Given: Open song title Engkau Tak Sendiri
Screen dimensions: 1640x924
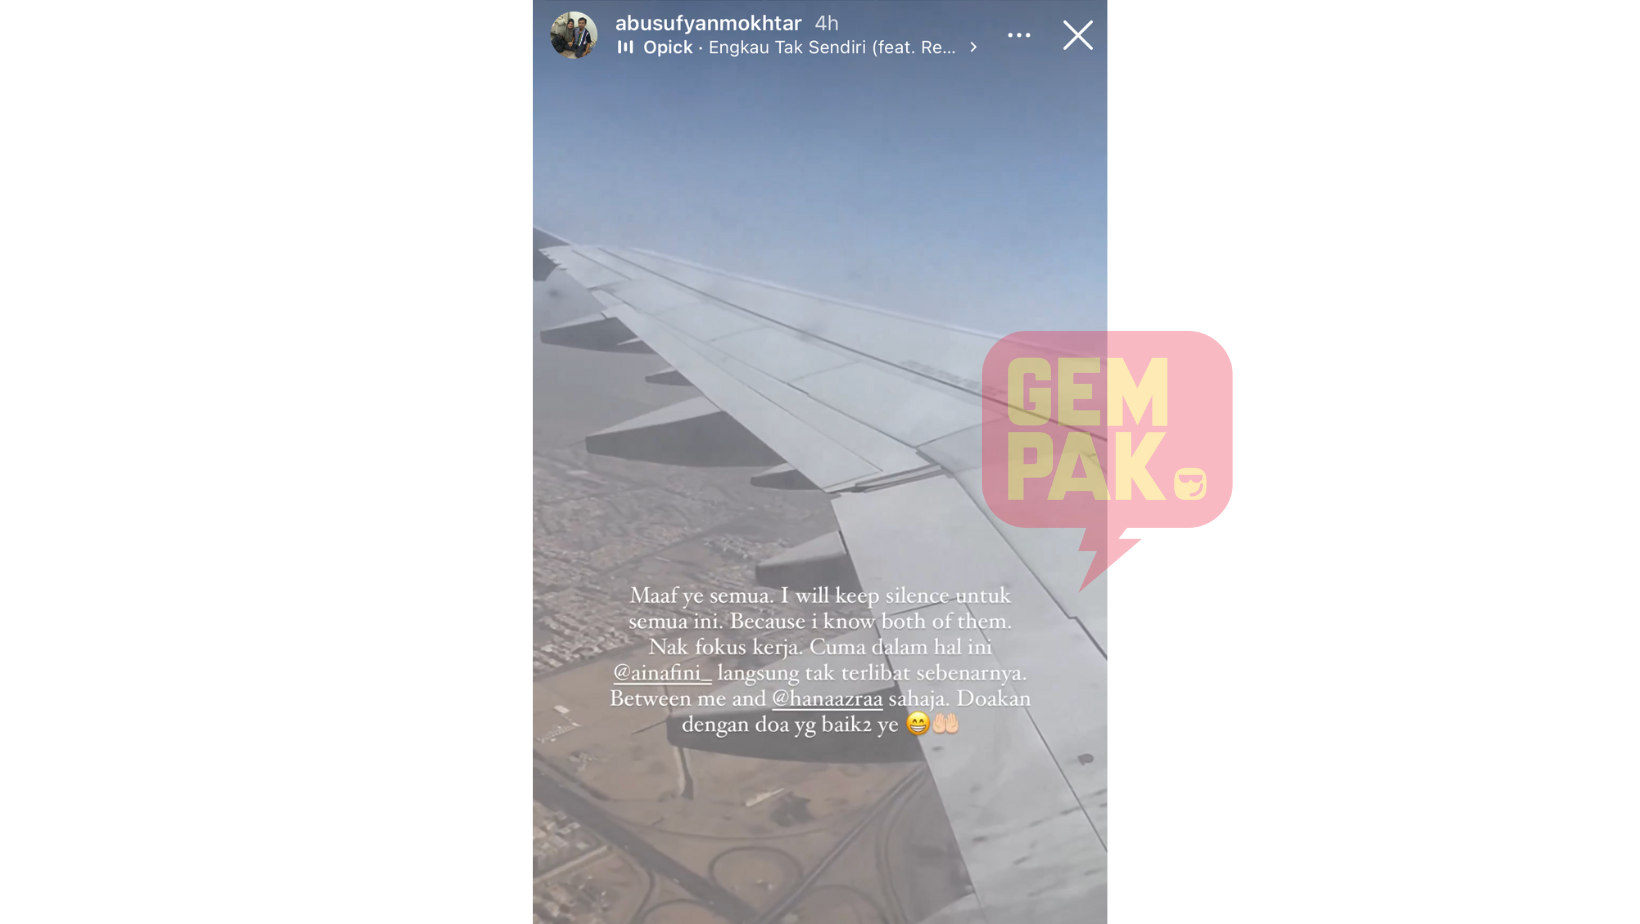Looking at the screenshot, I should pos(832,47).
